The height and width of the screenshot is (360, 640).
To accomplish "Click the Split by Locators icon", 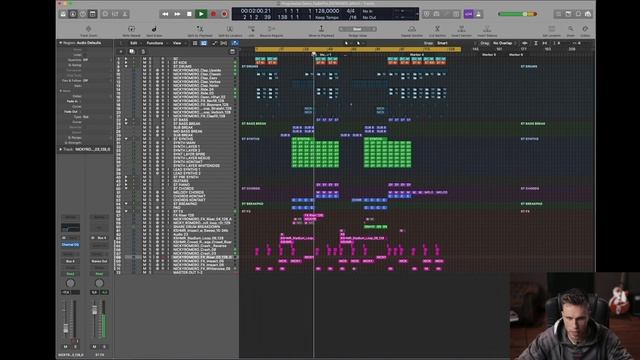I will click(x=230, y=29).
